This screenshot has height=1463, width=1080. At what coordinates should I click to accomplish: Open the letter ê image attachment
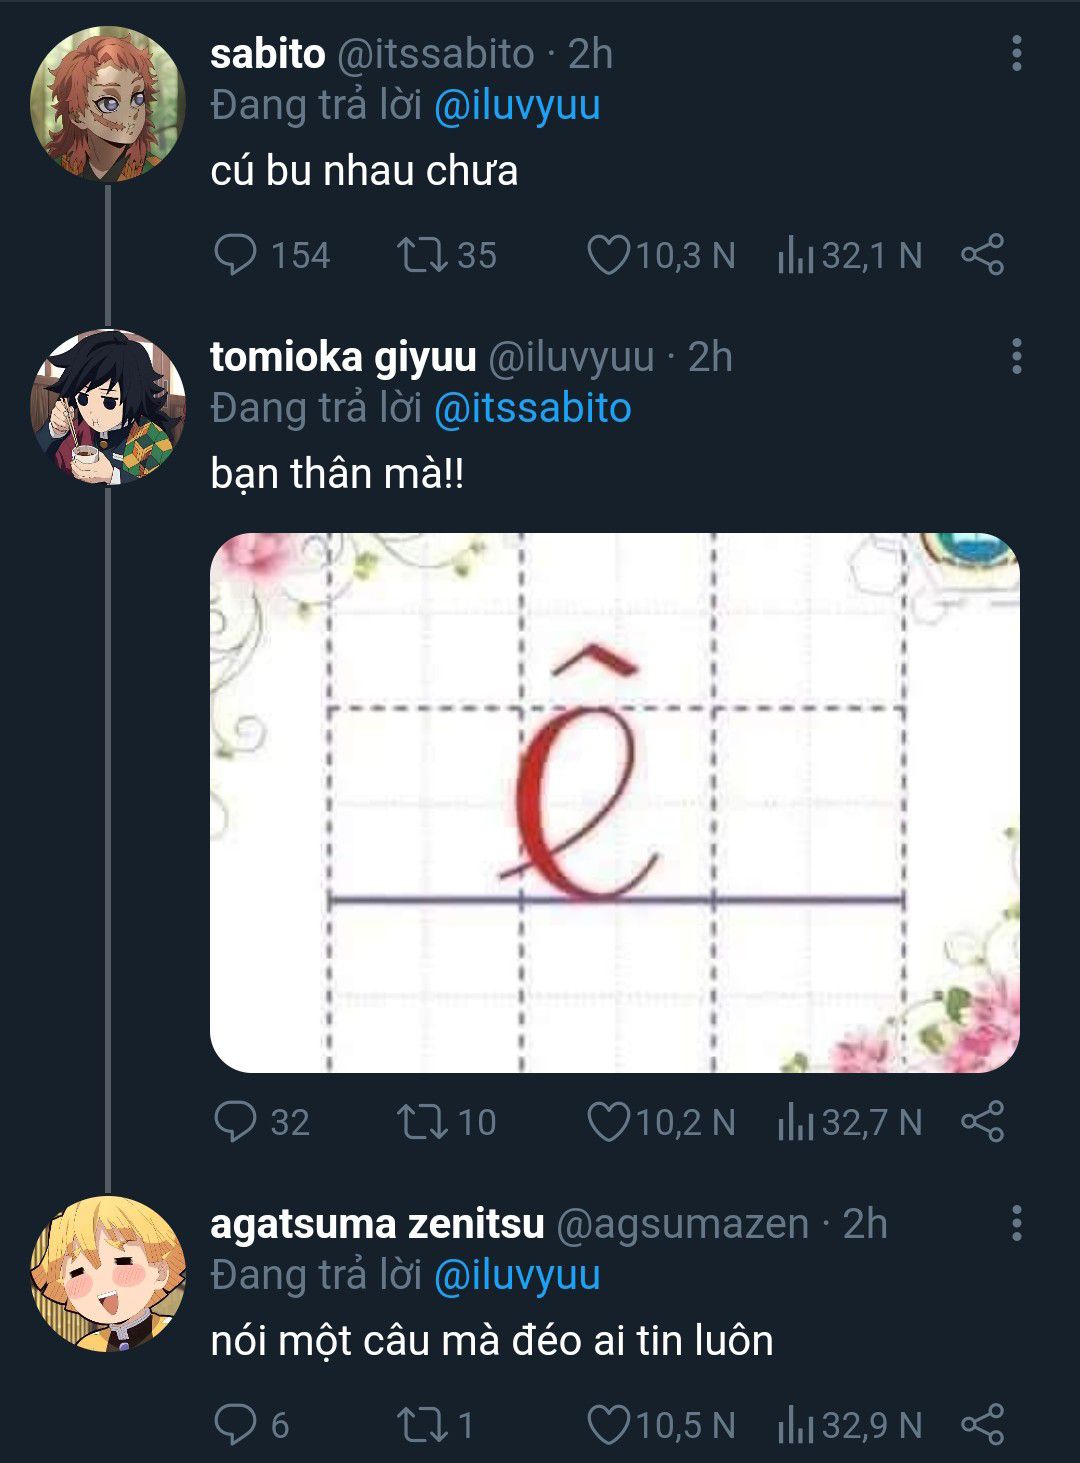pos(615,803)
